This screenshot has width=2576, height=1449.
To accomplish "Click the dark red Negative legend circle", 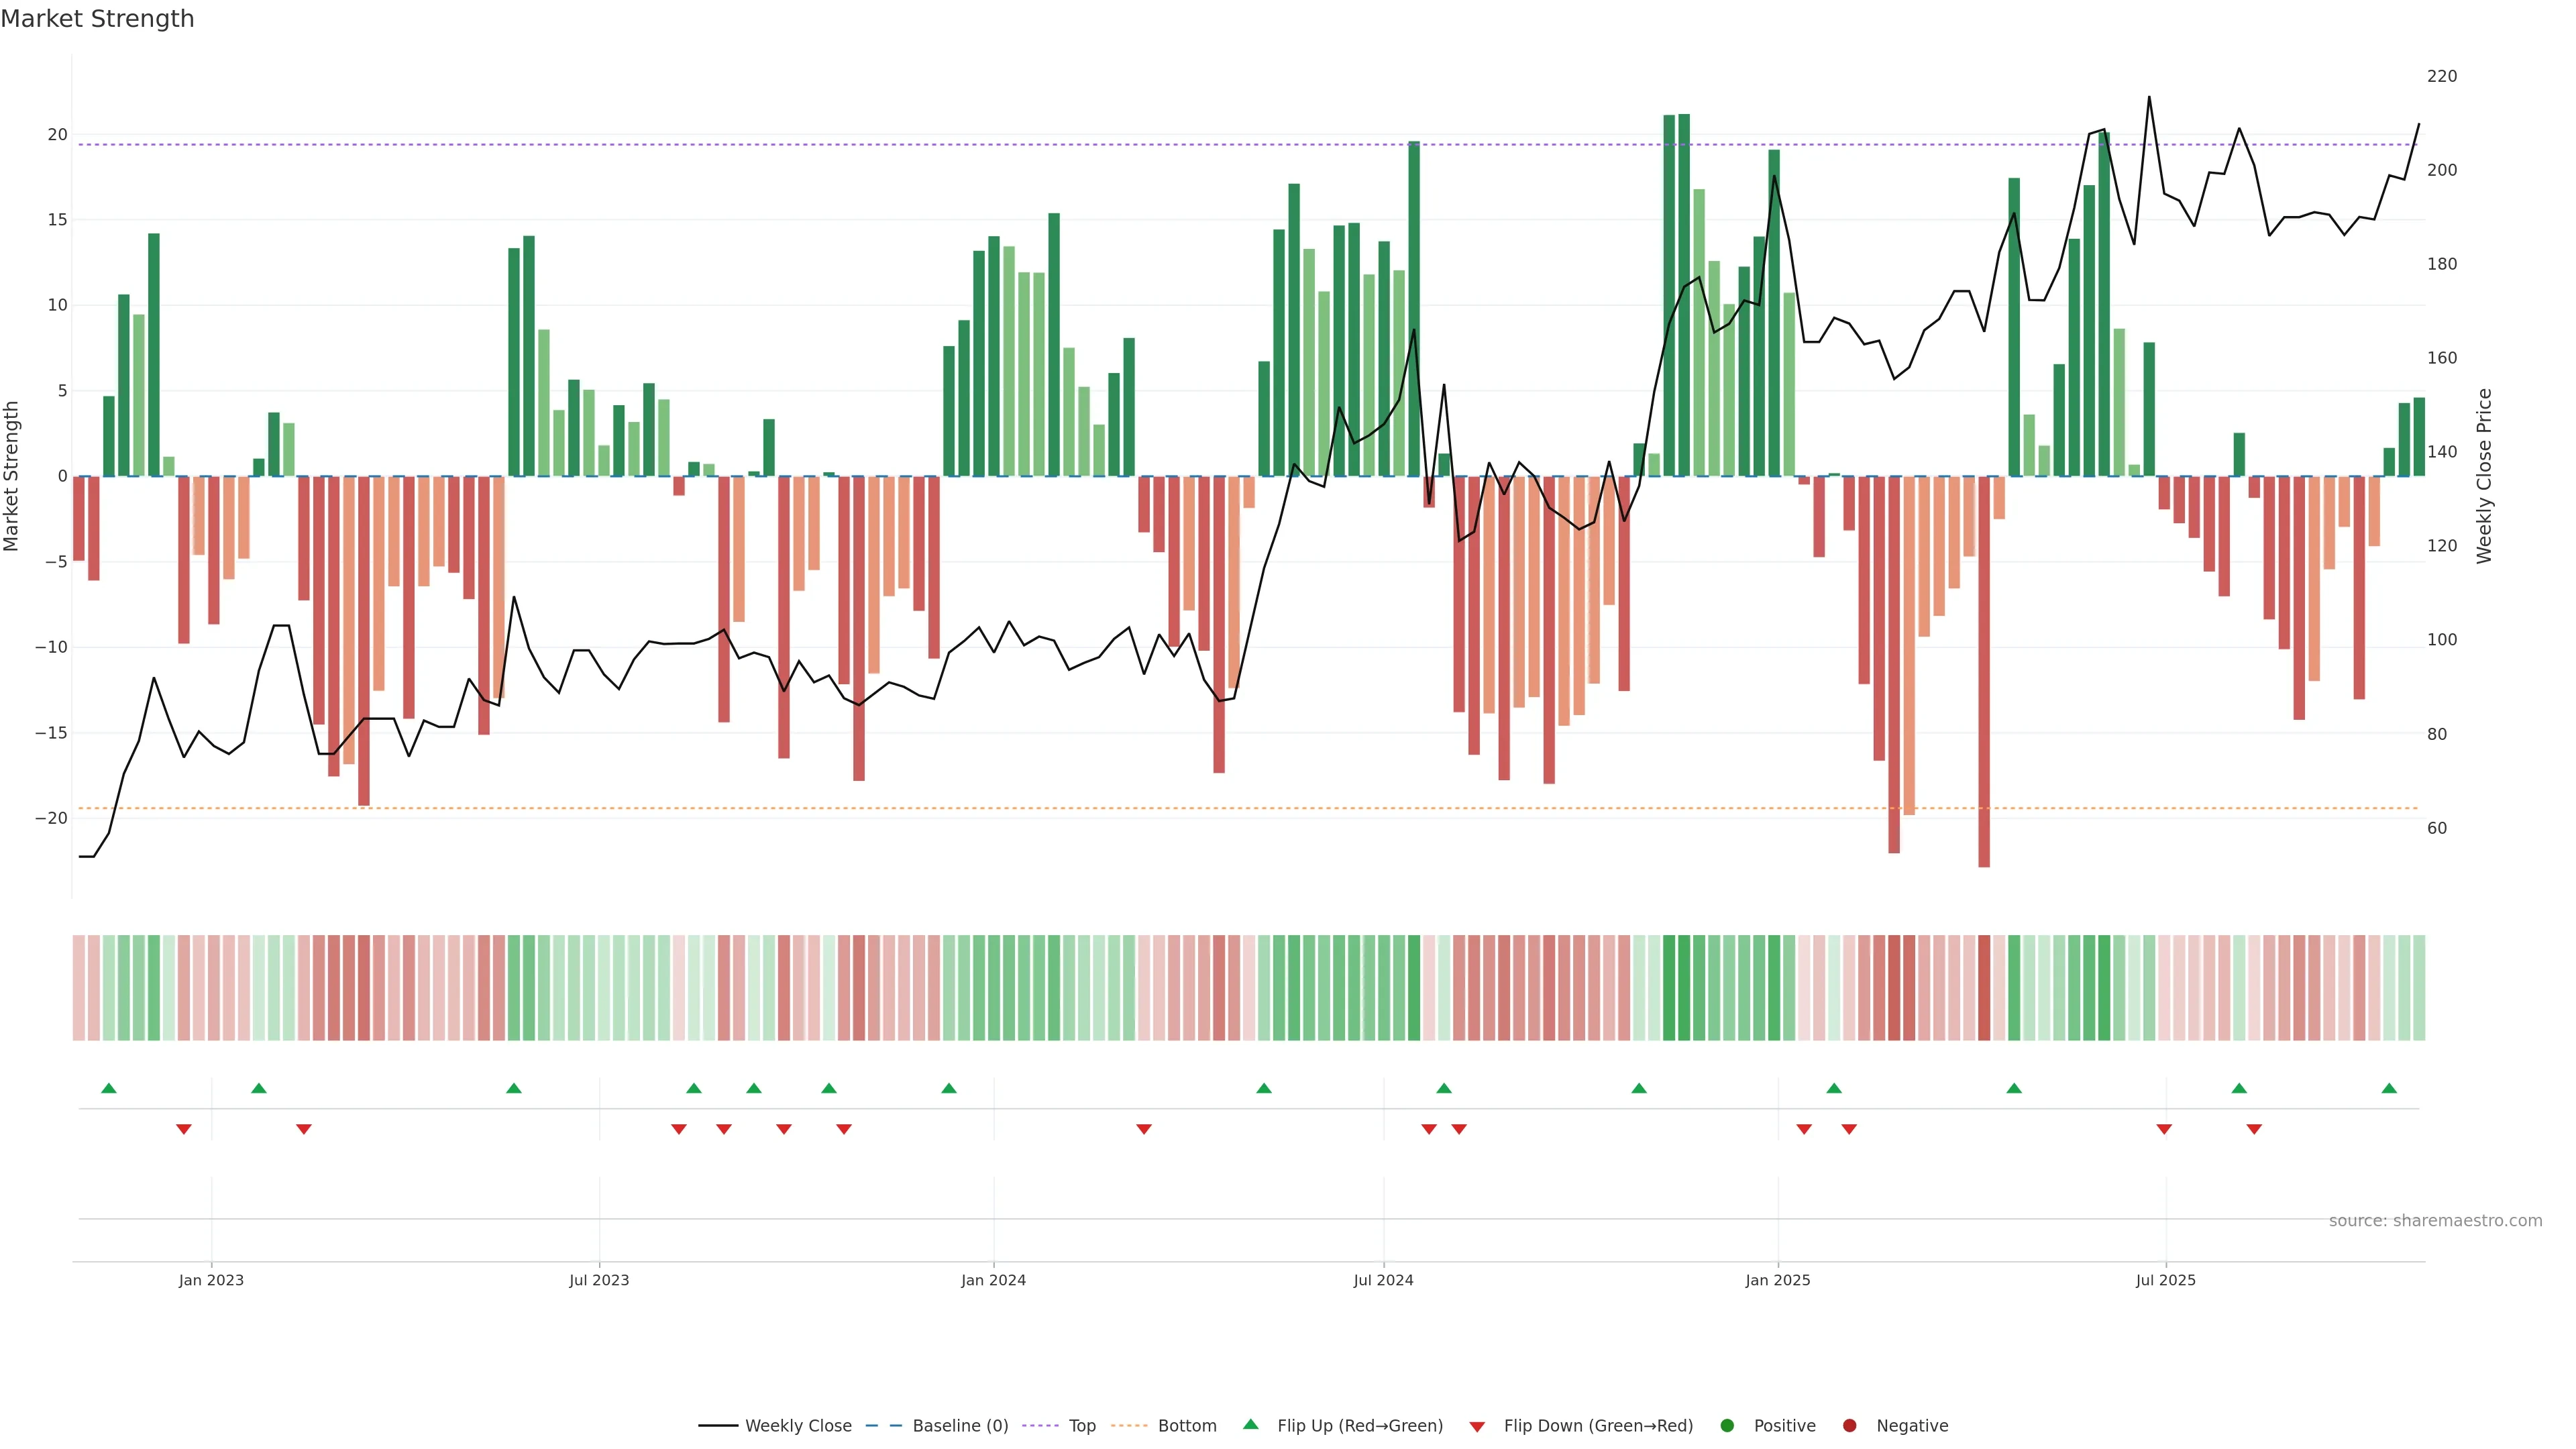I will (x=1849, y=1425).
